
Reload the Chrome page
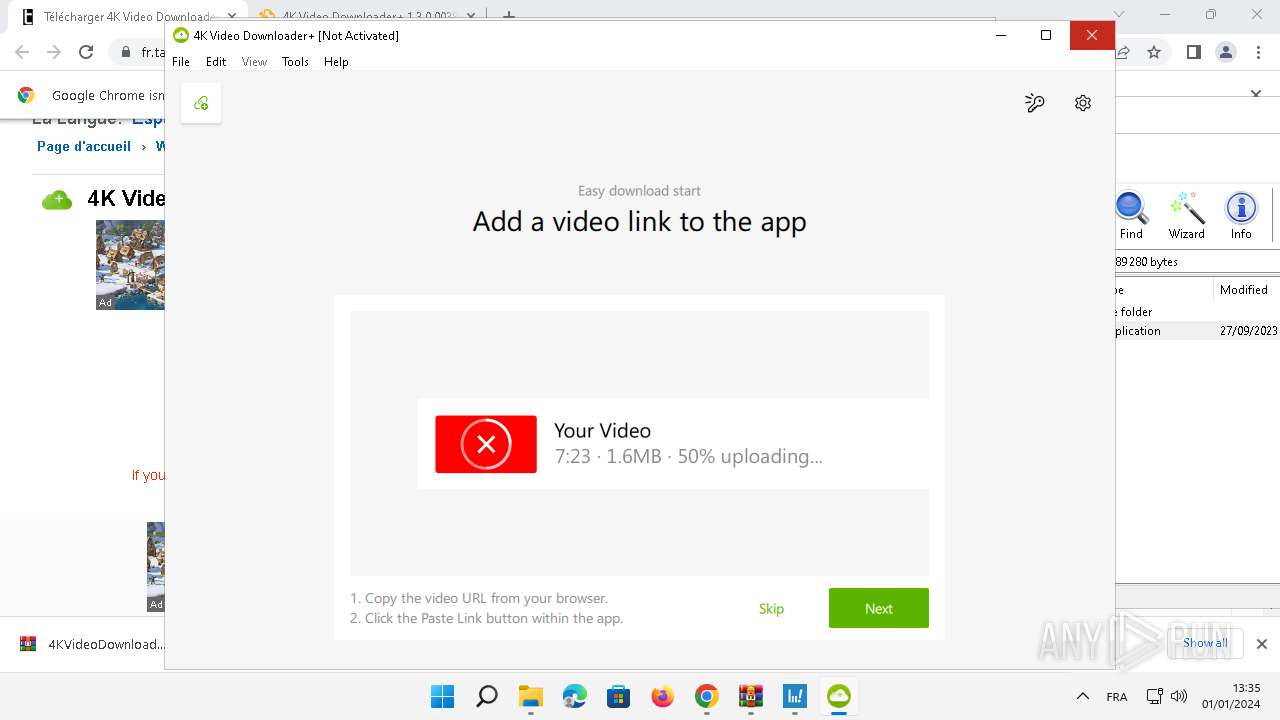click(86, 52)
